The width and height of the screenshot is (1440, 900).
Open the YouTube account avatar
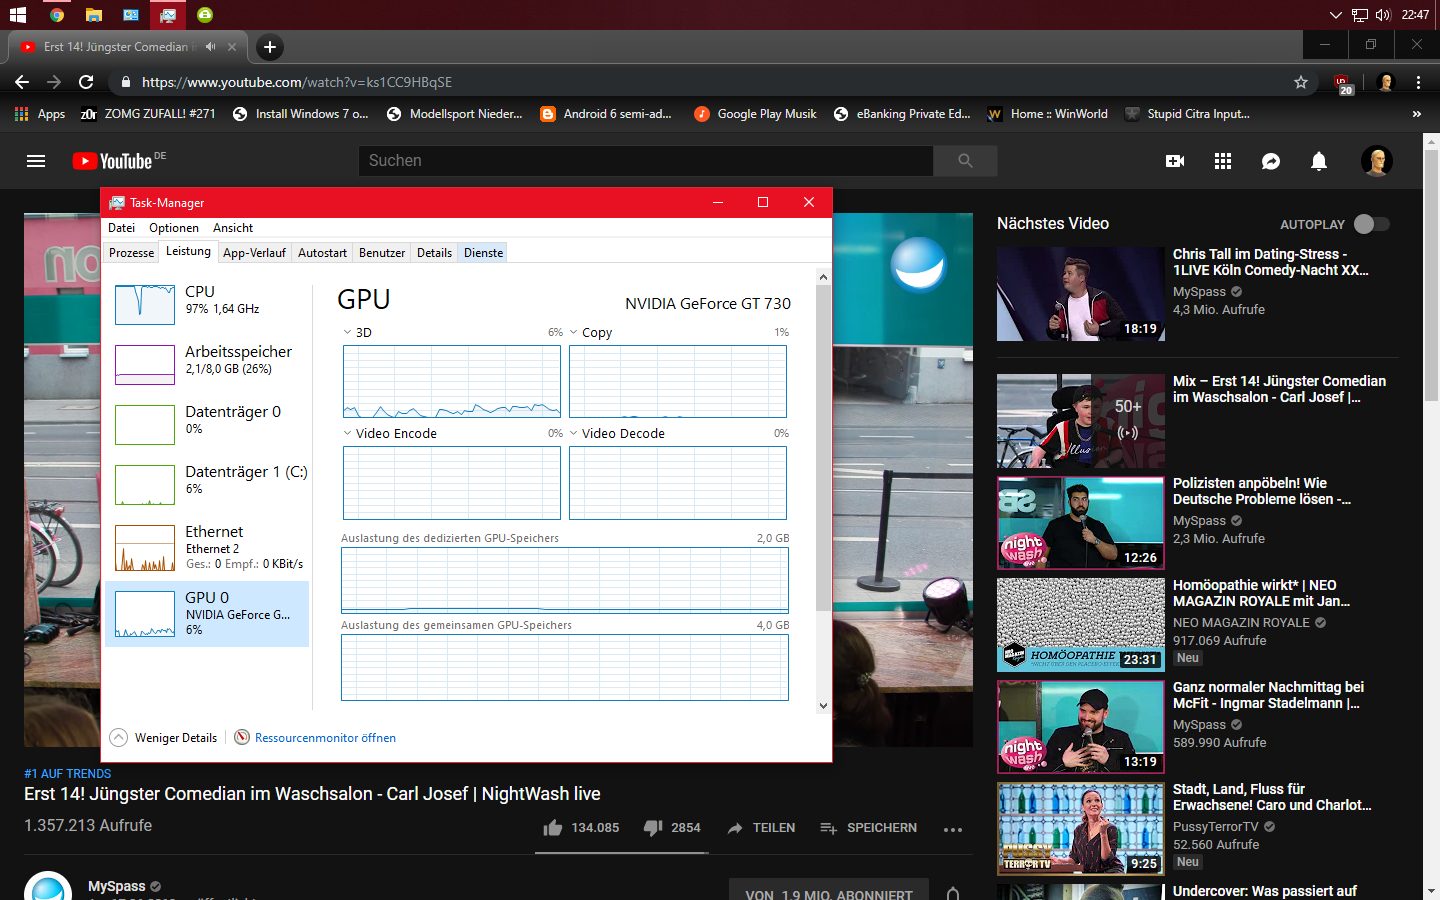coord(1377,161)
